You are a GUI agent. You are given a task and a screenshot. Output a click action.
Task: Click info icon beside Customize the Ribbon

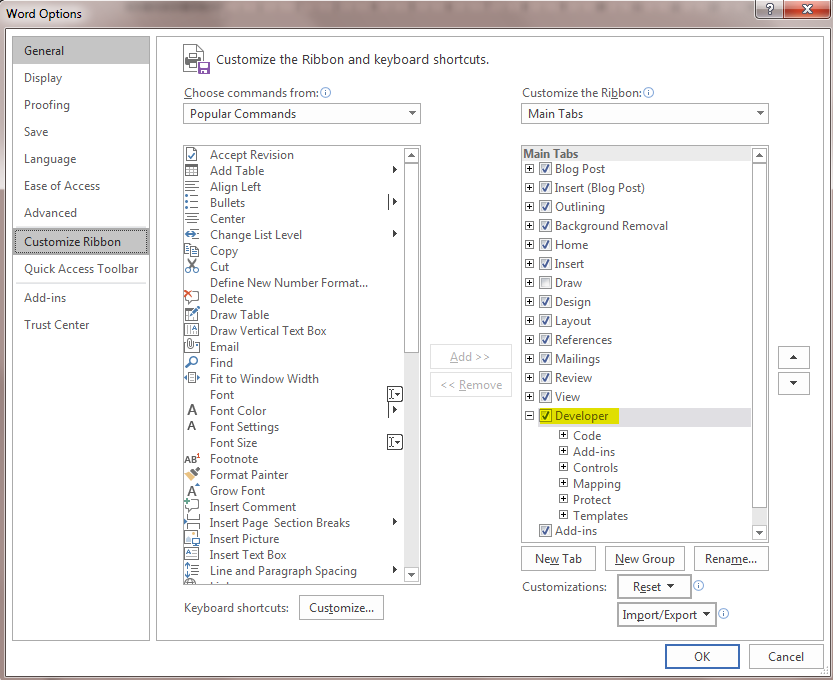click(649, 92)
